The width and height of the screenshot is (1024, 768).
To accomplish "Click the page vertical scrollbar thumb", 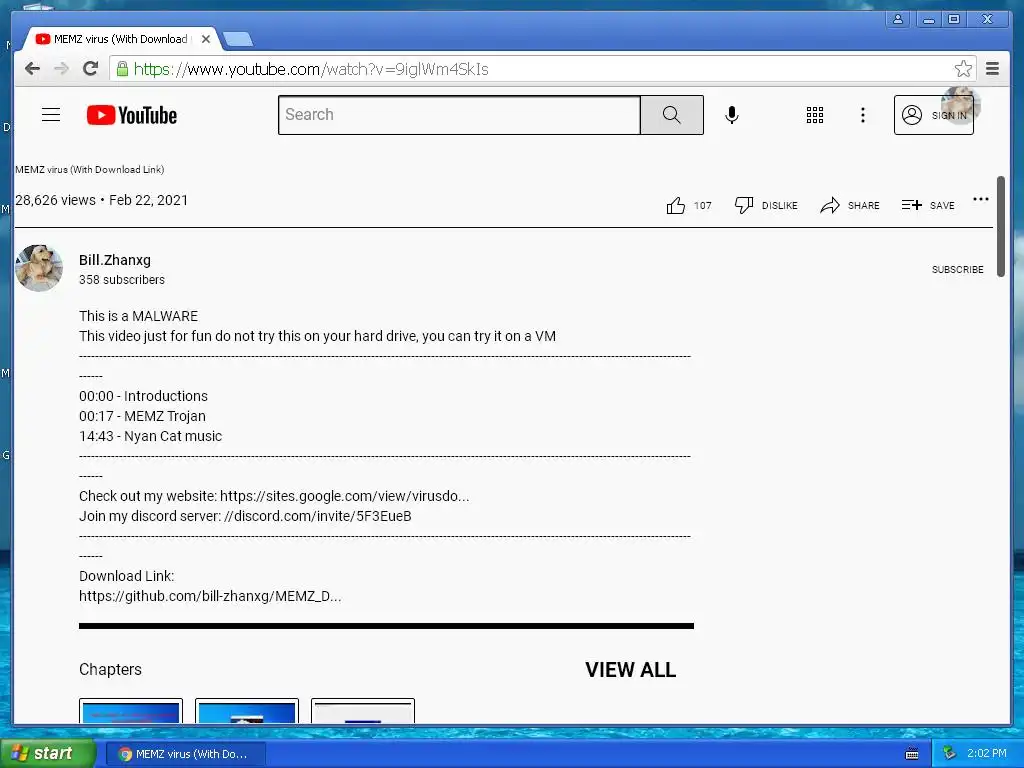I will coord(1000,227).
